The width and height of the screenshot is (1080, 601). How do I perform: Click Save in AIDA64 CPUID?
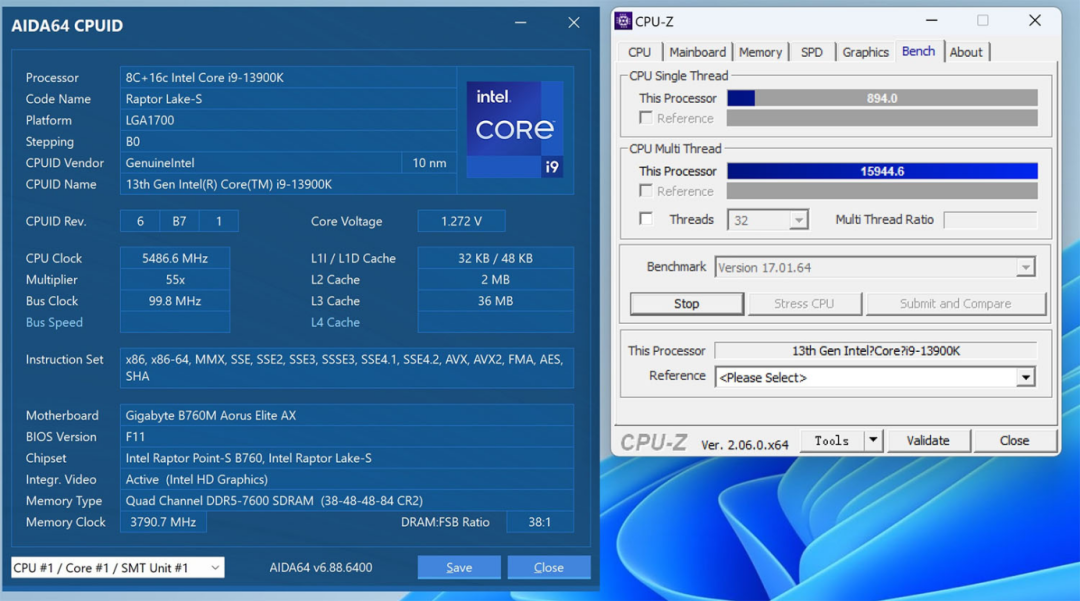[459, 567]
